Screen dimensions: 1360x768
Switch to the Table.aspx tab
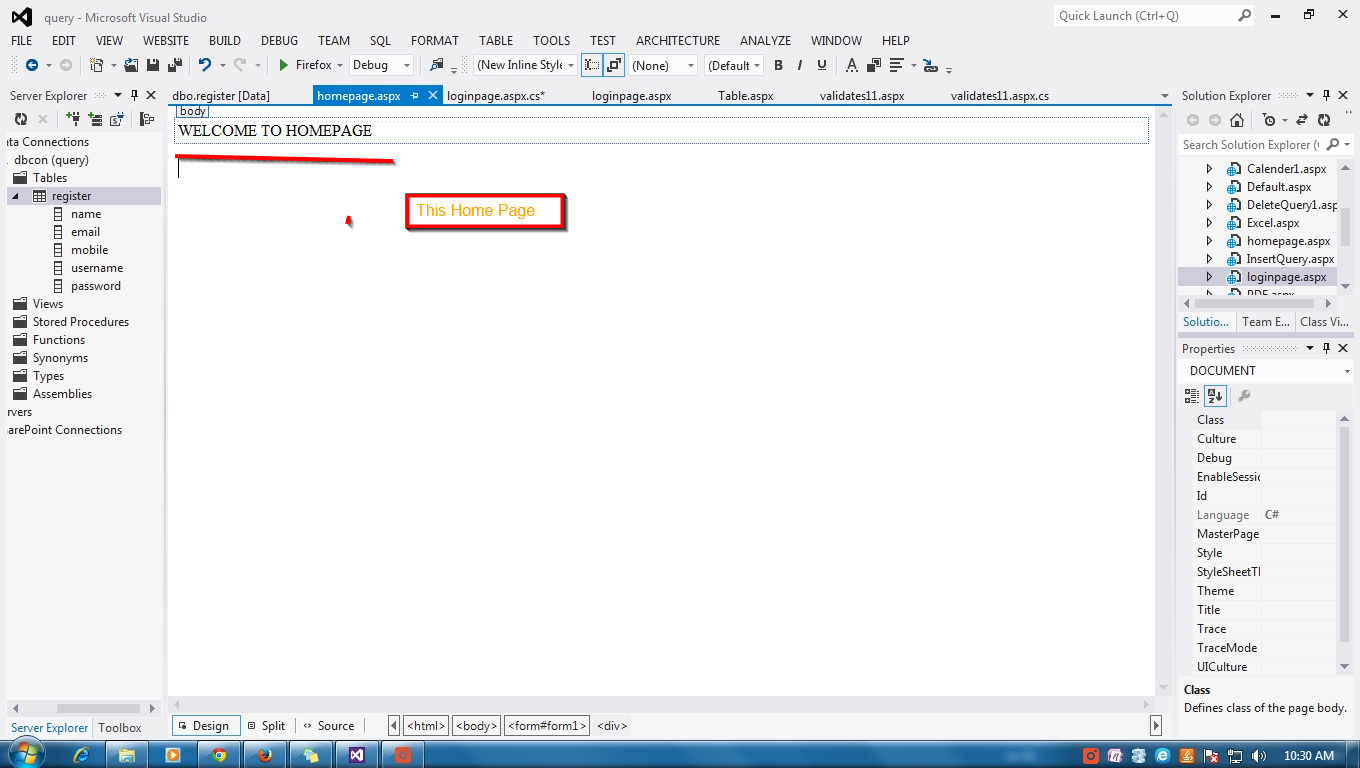746,96
